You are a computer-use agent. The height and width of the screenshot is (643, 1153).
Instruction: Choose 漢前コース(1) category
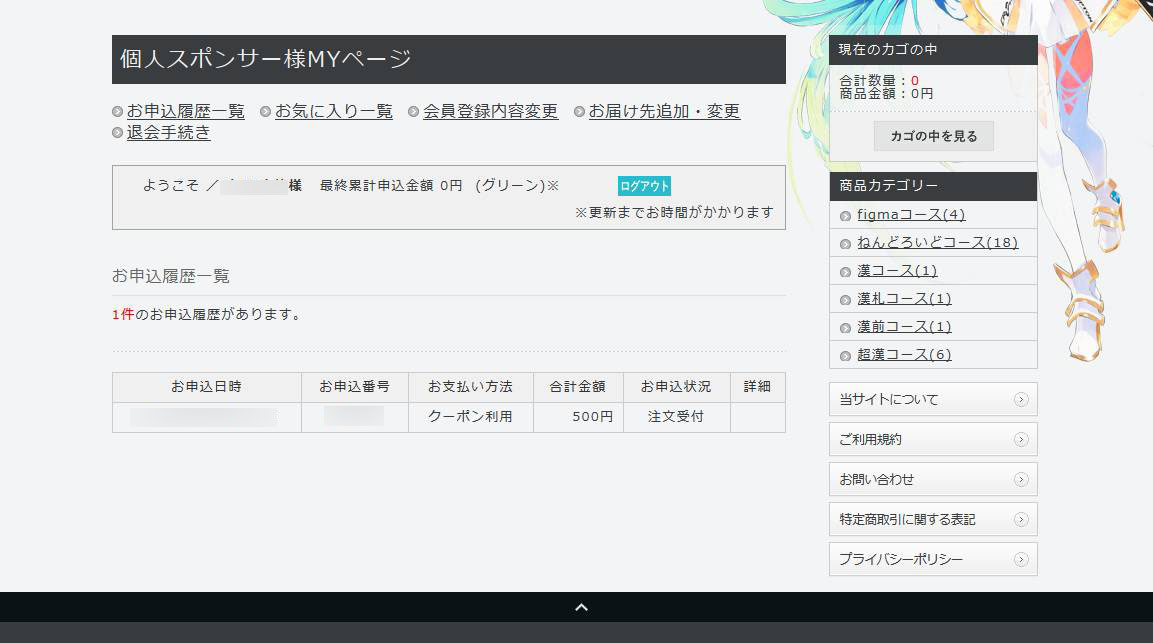(904, 327)
